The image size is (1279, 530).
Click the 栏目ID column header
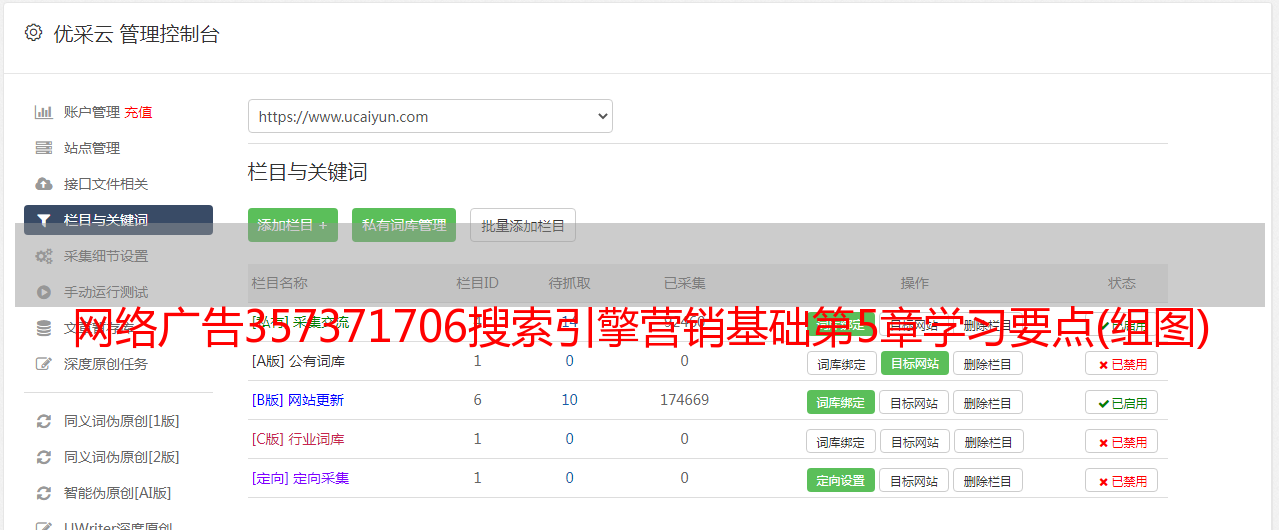[477, 283]
